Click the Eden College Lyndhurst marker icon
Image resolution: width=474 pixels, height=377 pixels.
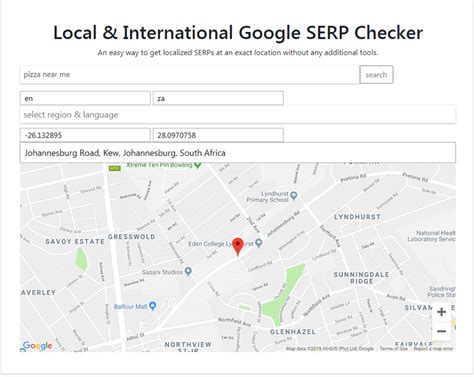coord(259,243)
